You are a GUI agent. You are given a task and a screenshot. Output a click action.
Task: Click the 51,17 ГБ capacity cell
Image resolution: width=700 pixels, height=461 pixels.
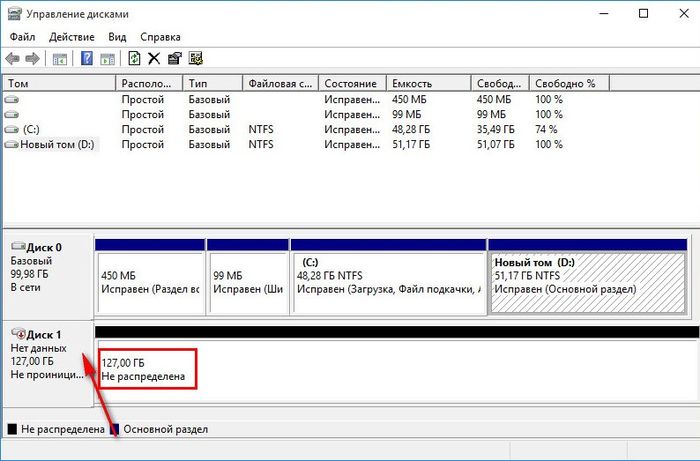click(x=411, y=145)
